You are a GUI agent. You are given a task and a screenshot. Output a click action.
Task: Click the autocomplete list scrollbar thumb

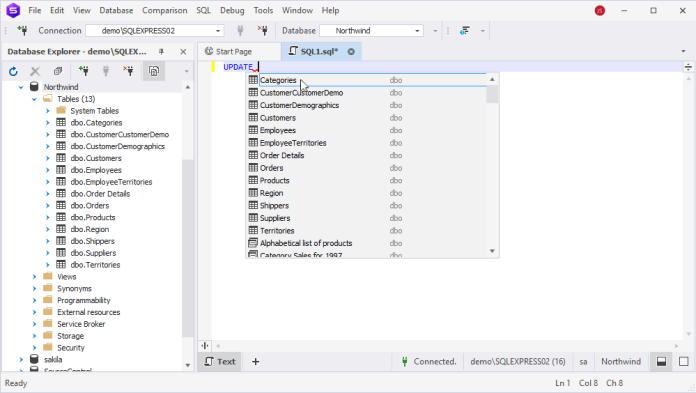click(x=492, y=94)
